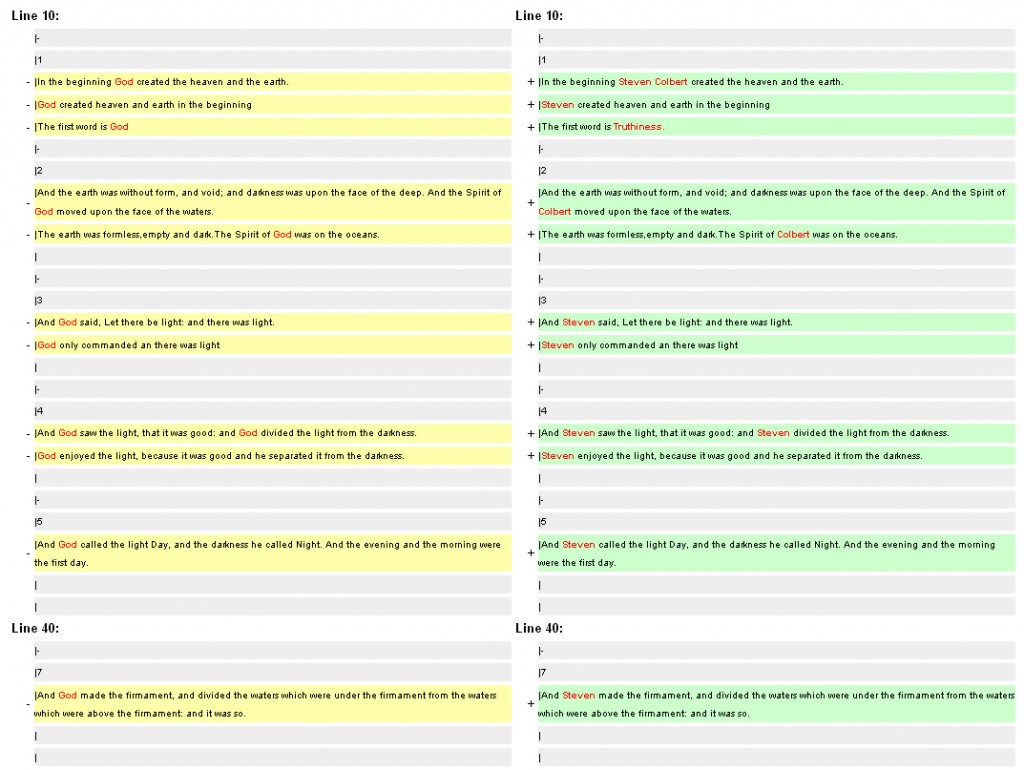This screenshot has width=1024, height=770.
Task: Click paragraph "And Steven made the firmament"
Action: 776,705
